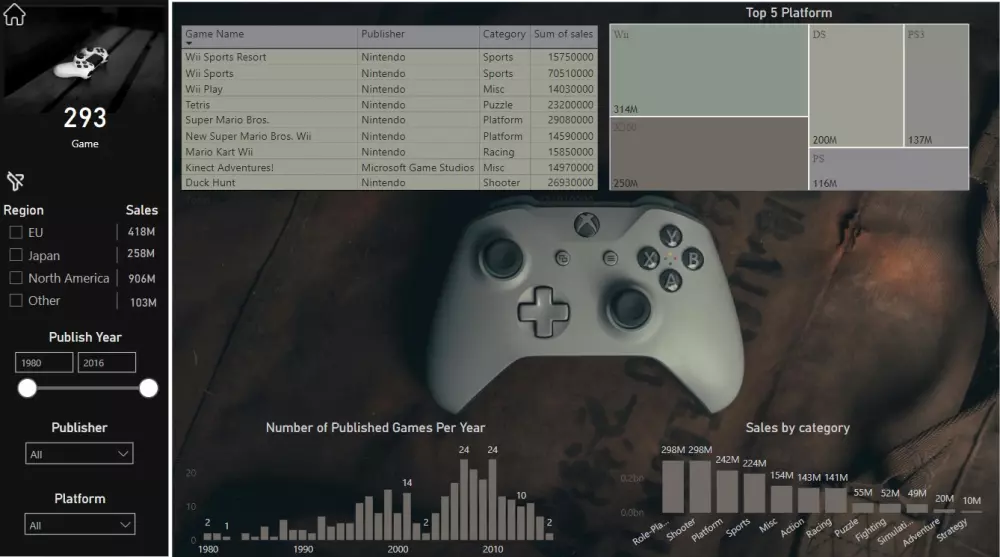Click the Action 143M sales bar
The image size is (1000, 557).
click(809, 500)
